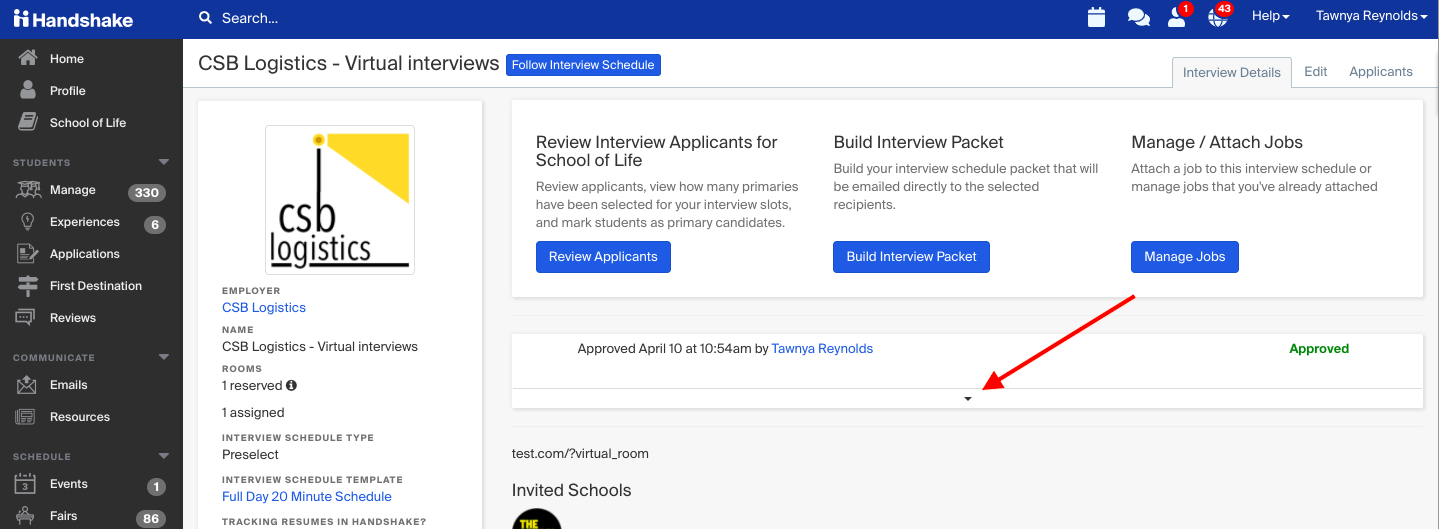Click the Manage Jobs button
Viewport: 1439px width, 529px height.
point(1184,257)
